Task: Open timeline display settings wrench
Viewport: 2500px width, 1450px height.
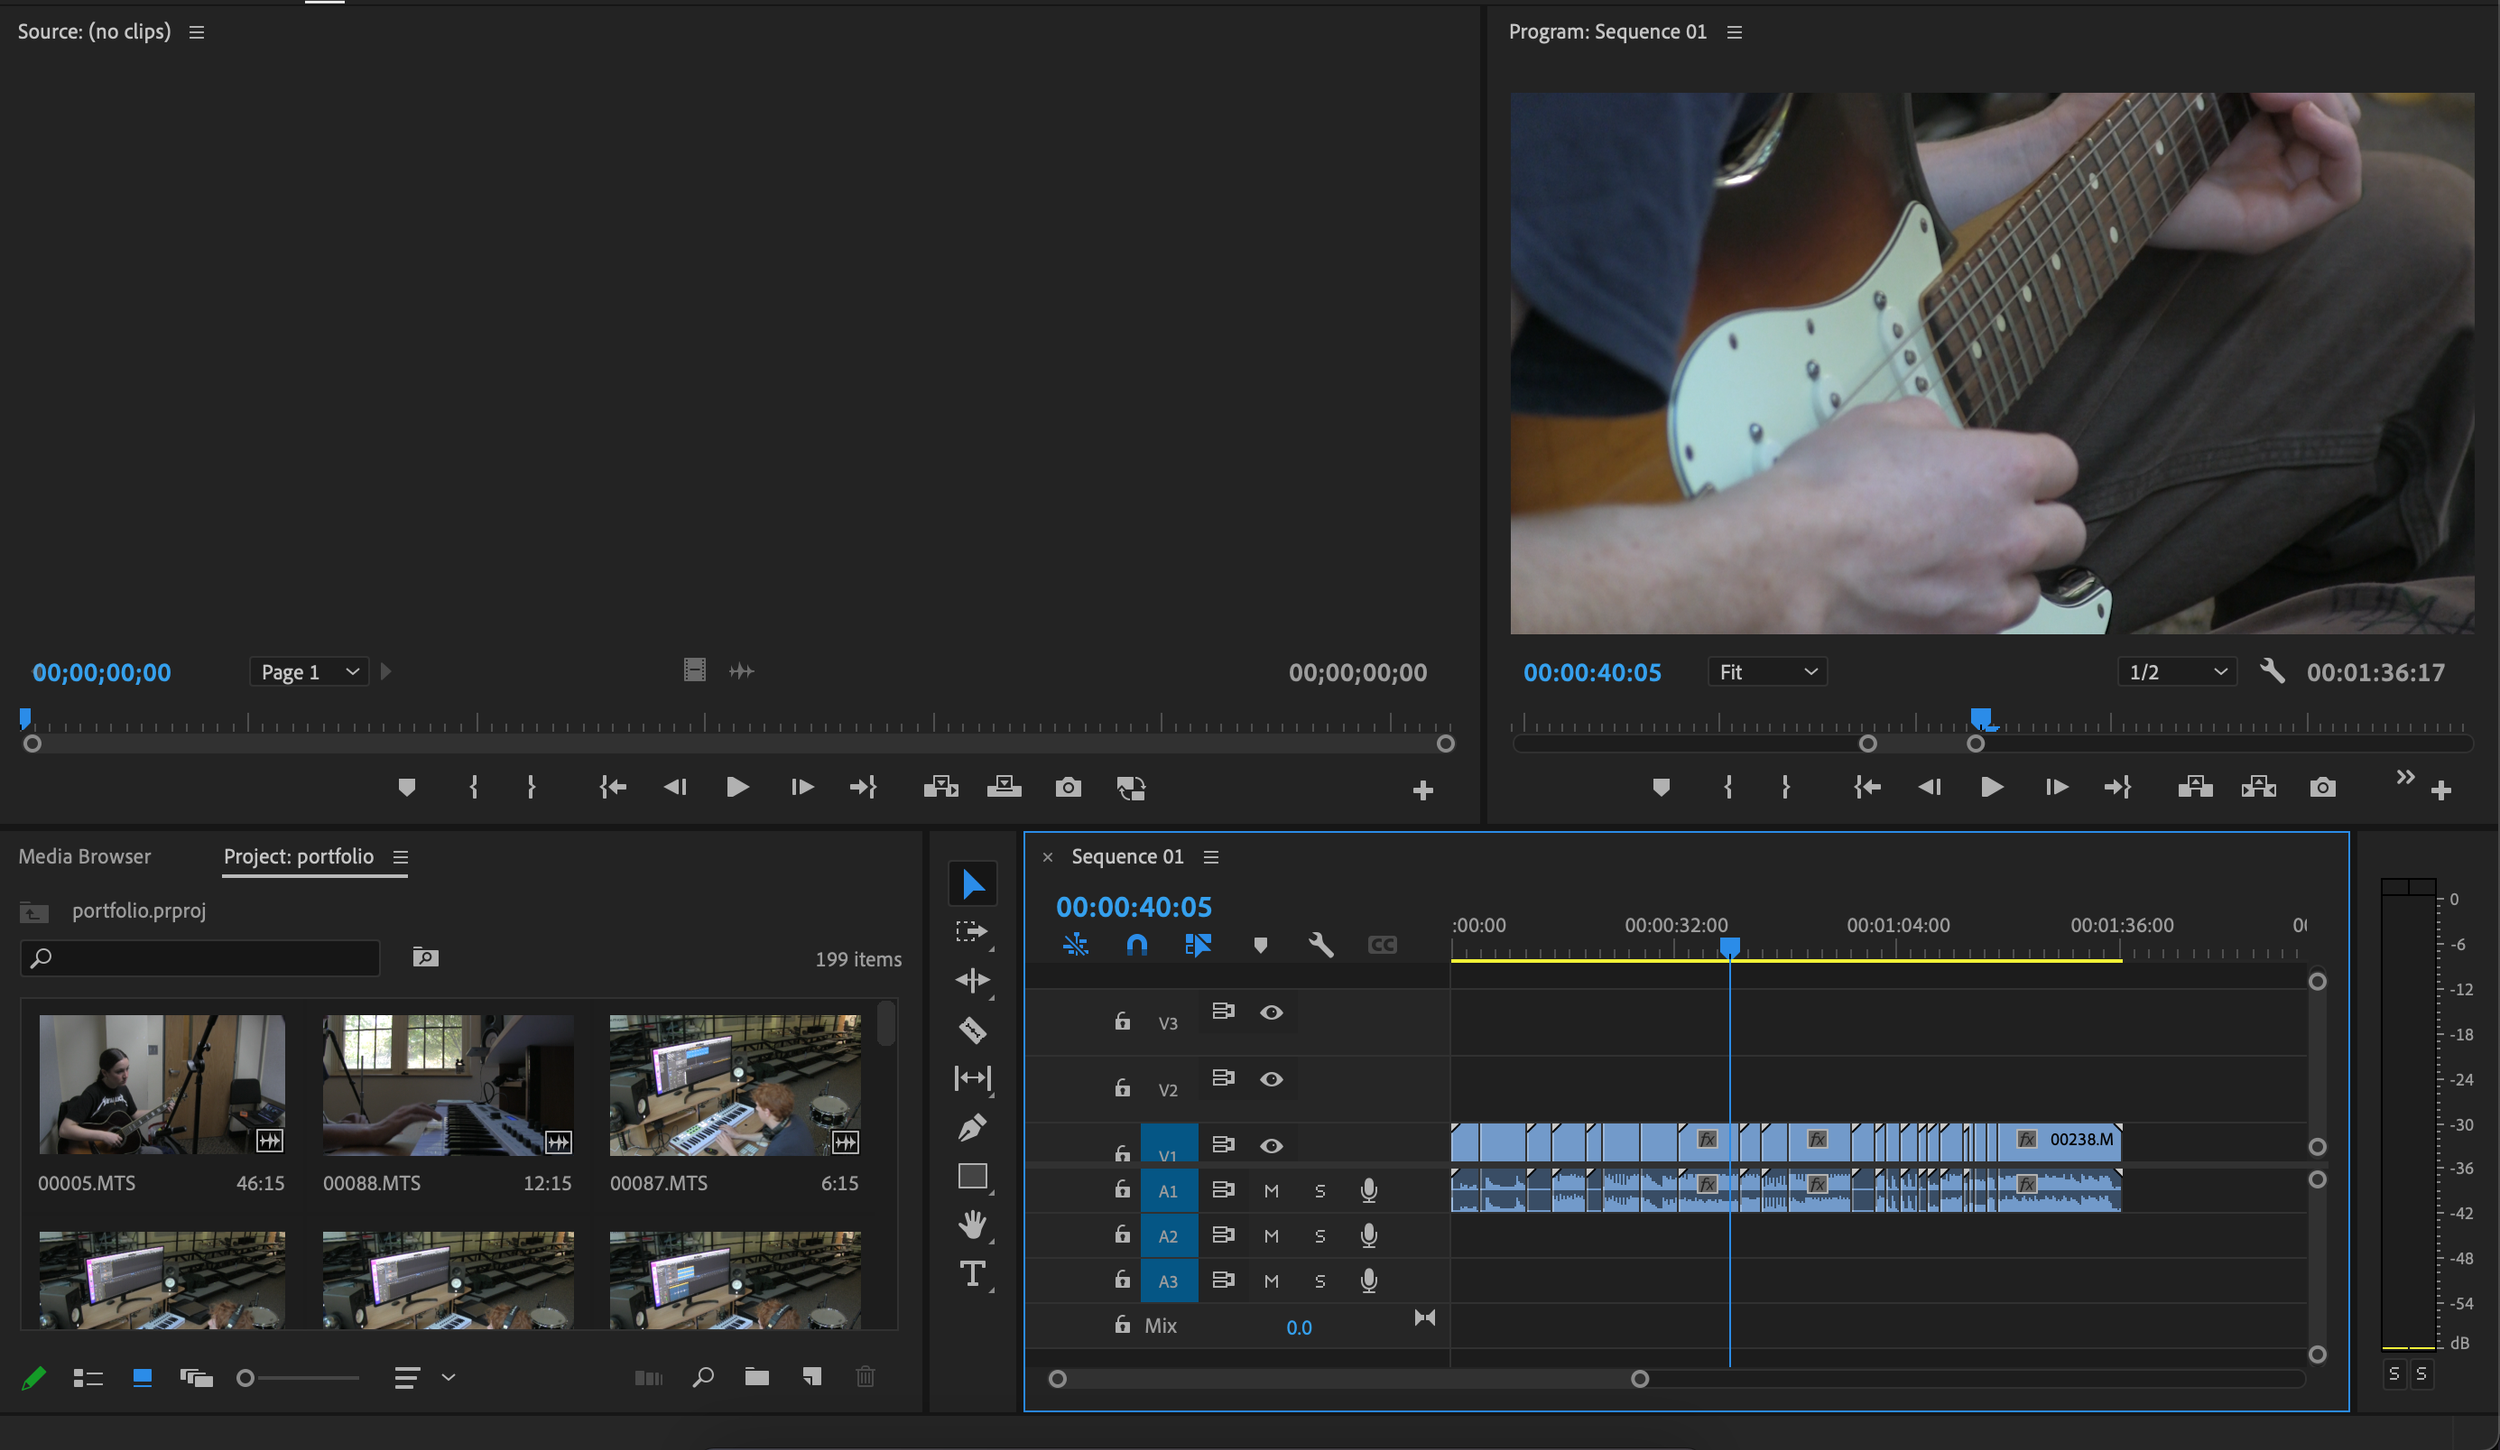Action: click(x=1320, y=945)
